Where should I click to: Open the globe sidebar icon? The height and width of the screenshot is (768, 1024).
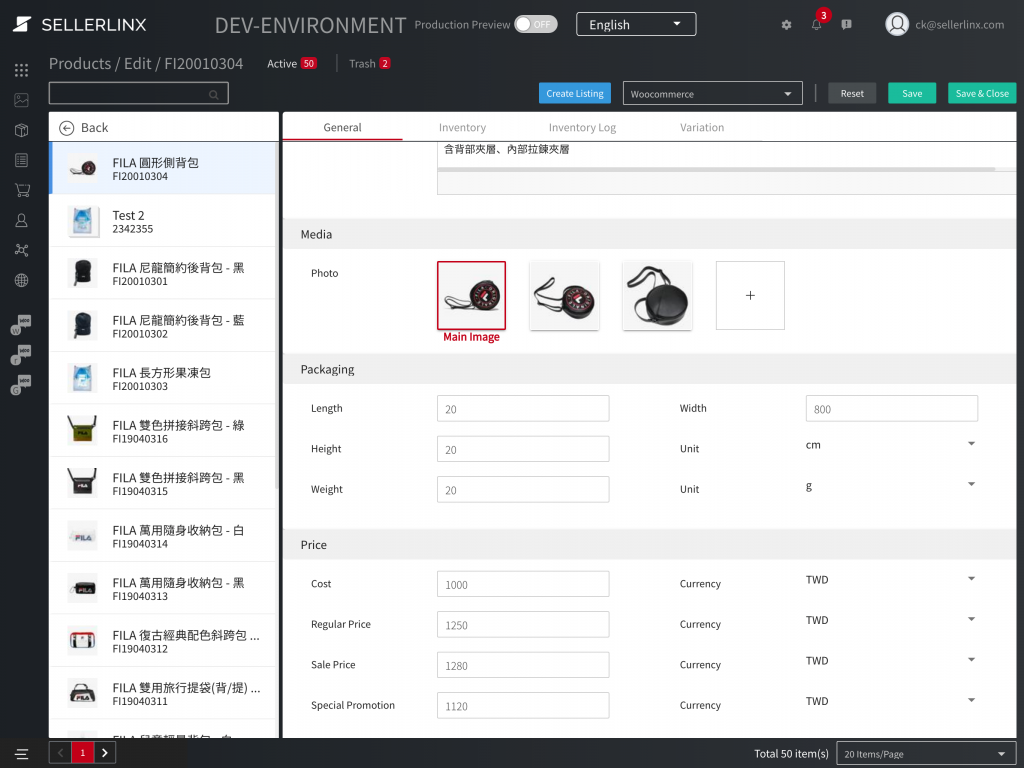pos(22,280)
